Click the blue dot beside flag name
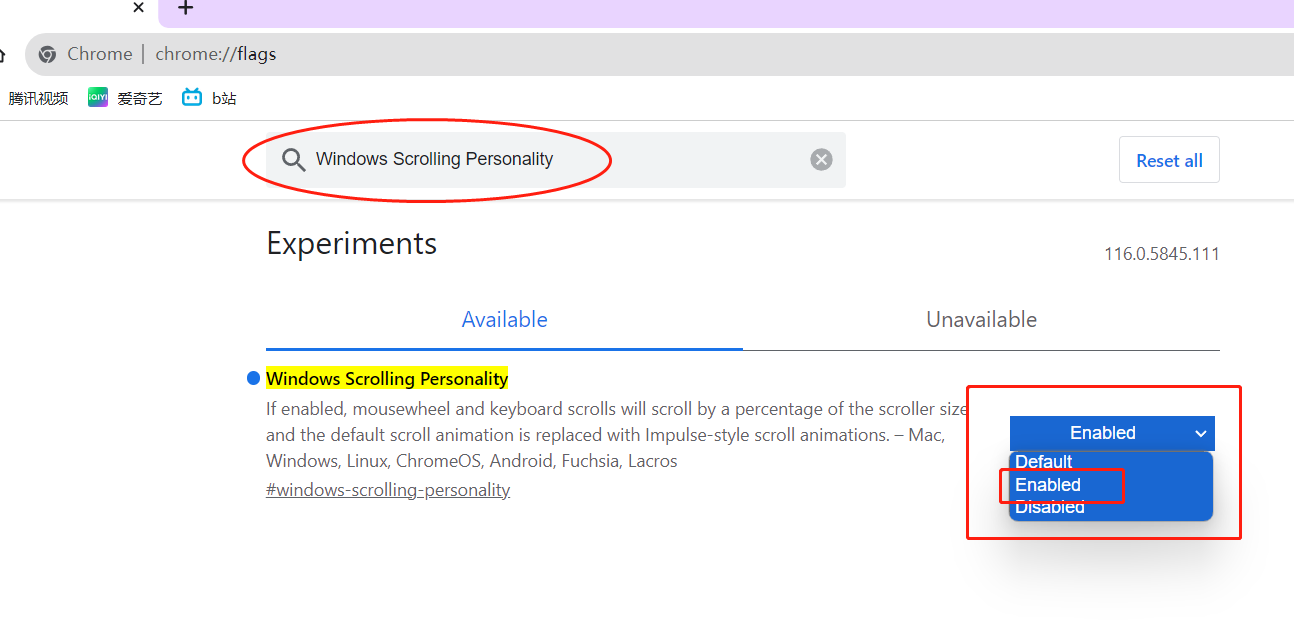1294x621 pixels. 253,378
